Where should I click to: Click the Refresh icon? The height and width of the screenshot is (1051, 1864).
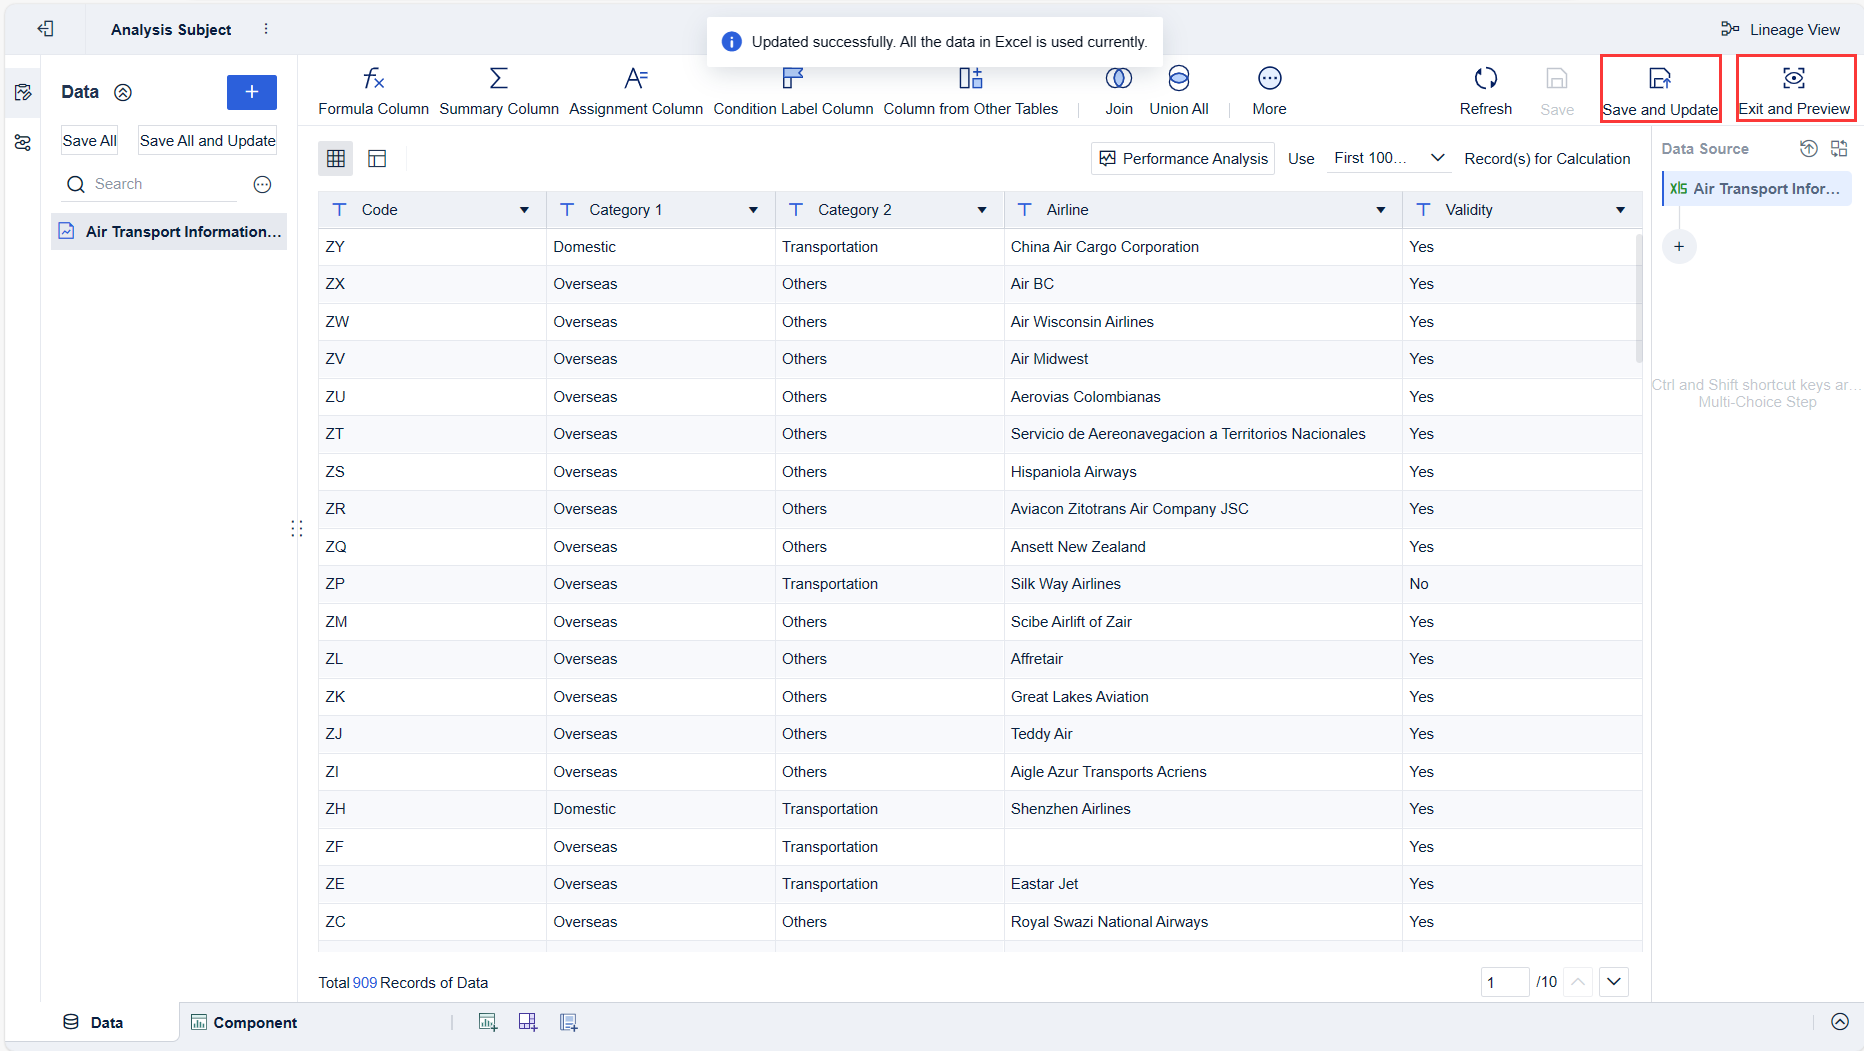(1485, 79)
